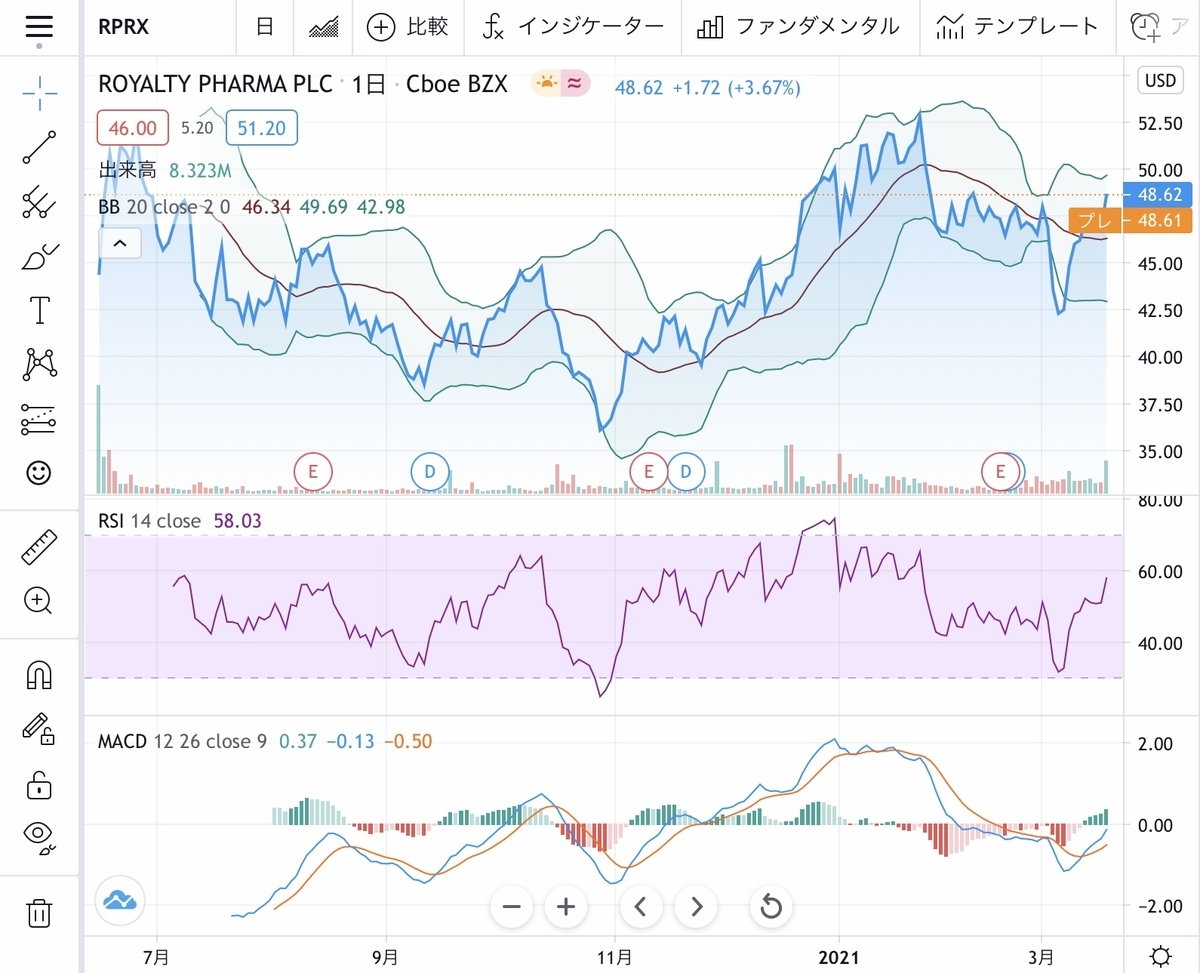Image resolution: width=1200 pixels, height=973 pixels.
Task: Select the ruler measure tool
Action: point(39,547)
